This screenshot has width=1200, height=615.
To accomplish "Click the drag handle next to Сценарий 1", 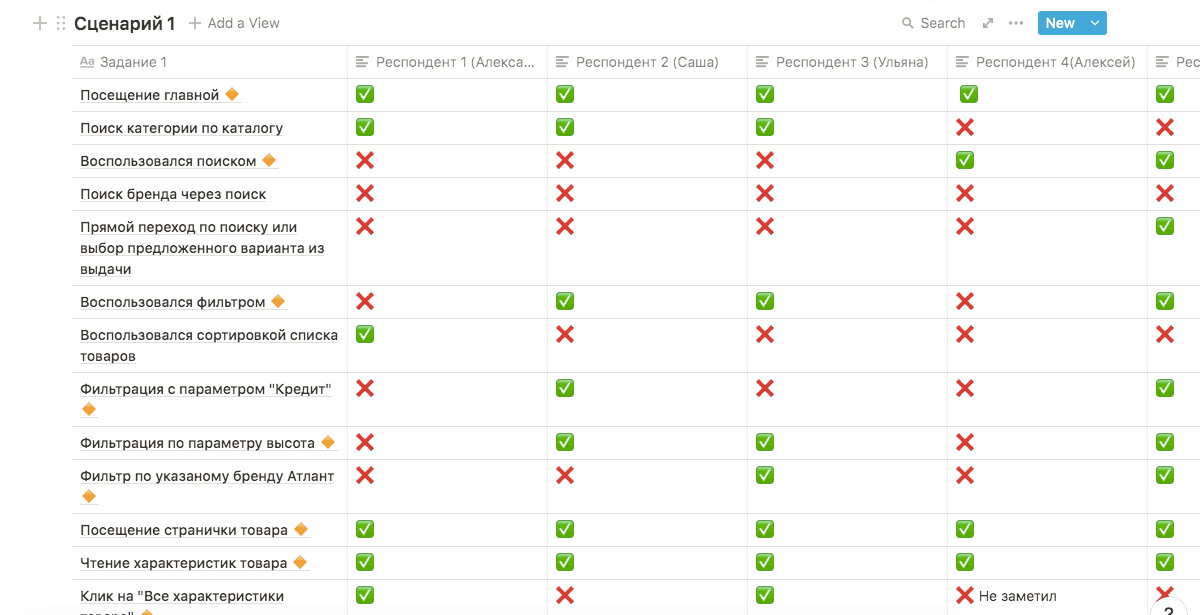I will point(61,23).
